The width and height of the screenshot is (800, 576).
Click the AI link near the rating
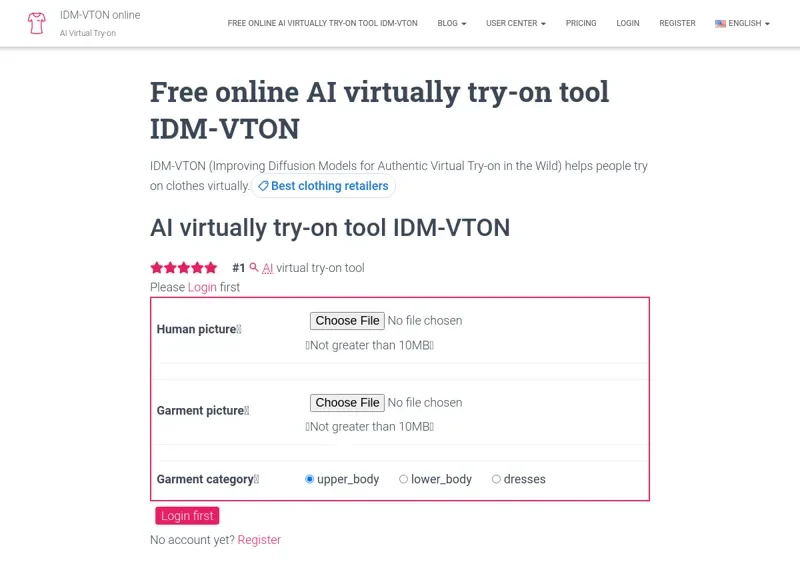[266, 267]
